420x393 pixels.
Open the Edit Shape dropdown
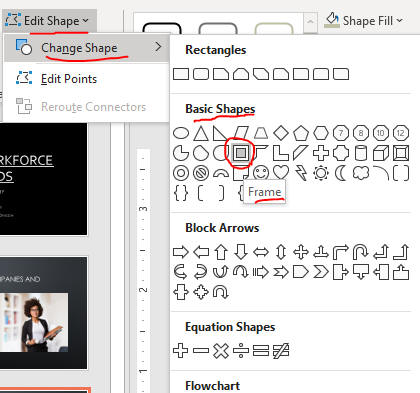[48, 21]
